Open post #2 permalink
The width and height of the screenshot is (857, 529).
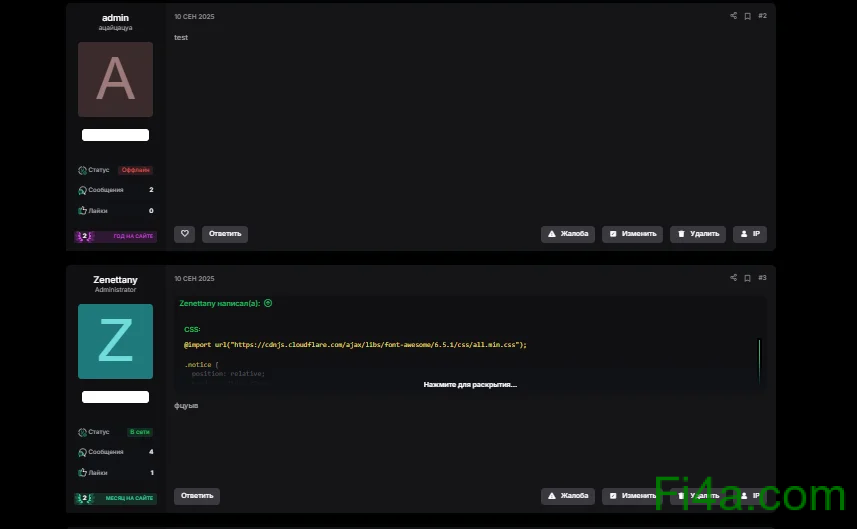point(762,16)
